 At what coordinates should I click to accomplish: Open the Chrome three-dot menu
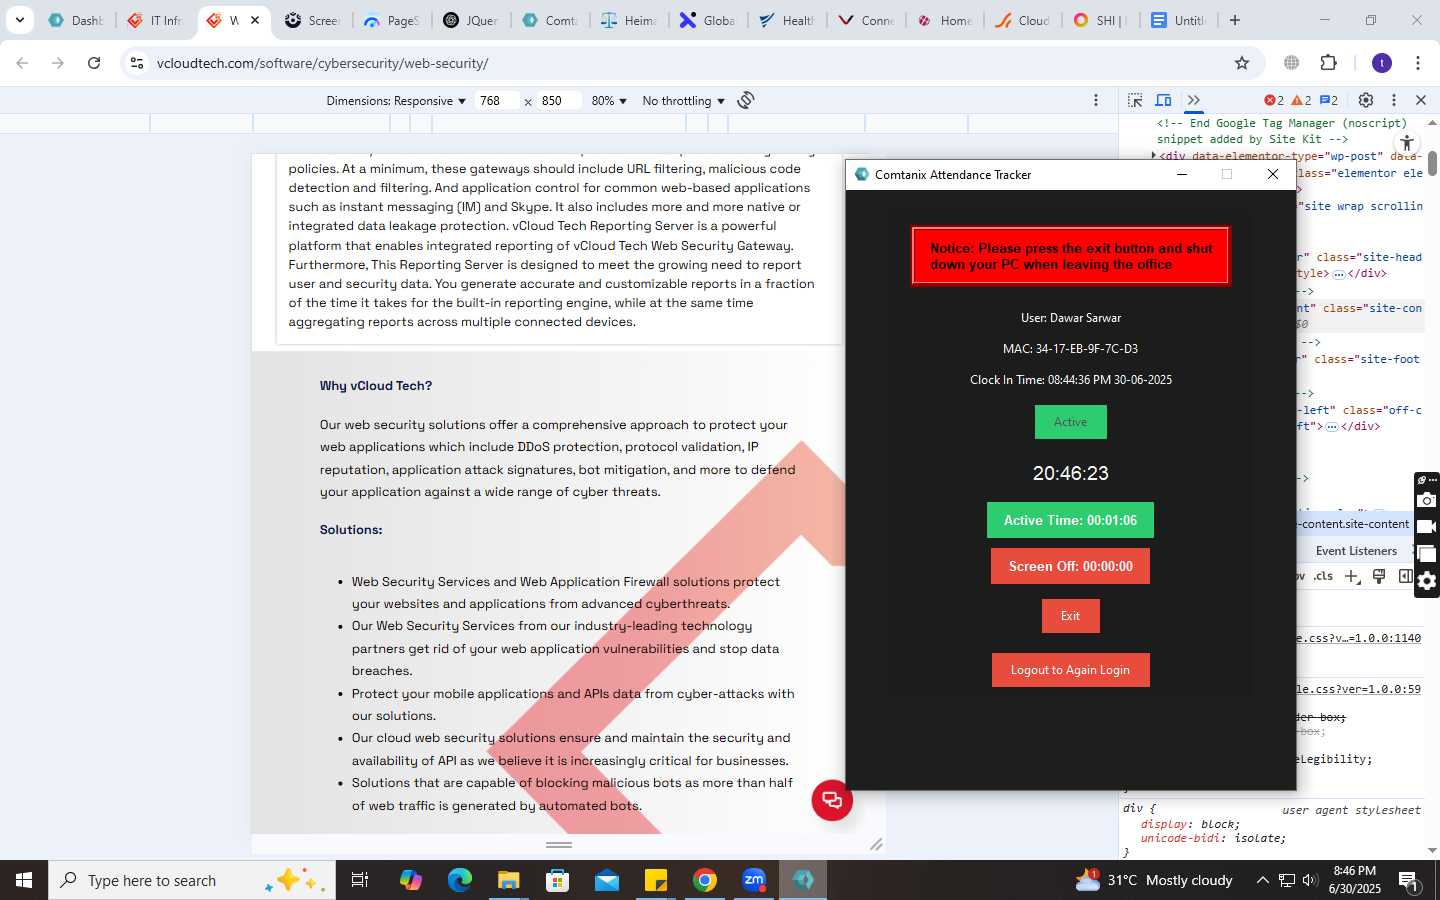pos(1418,63)
